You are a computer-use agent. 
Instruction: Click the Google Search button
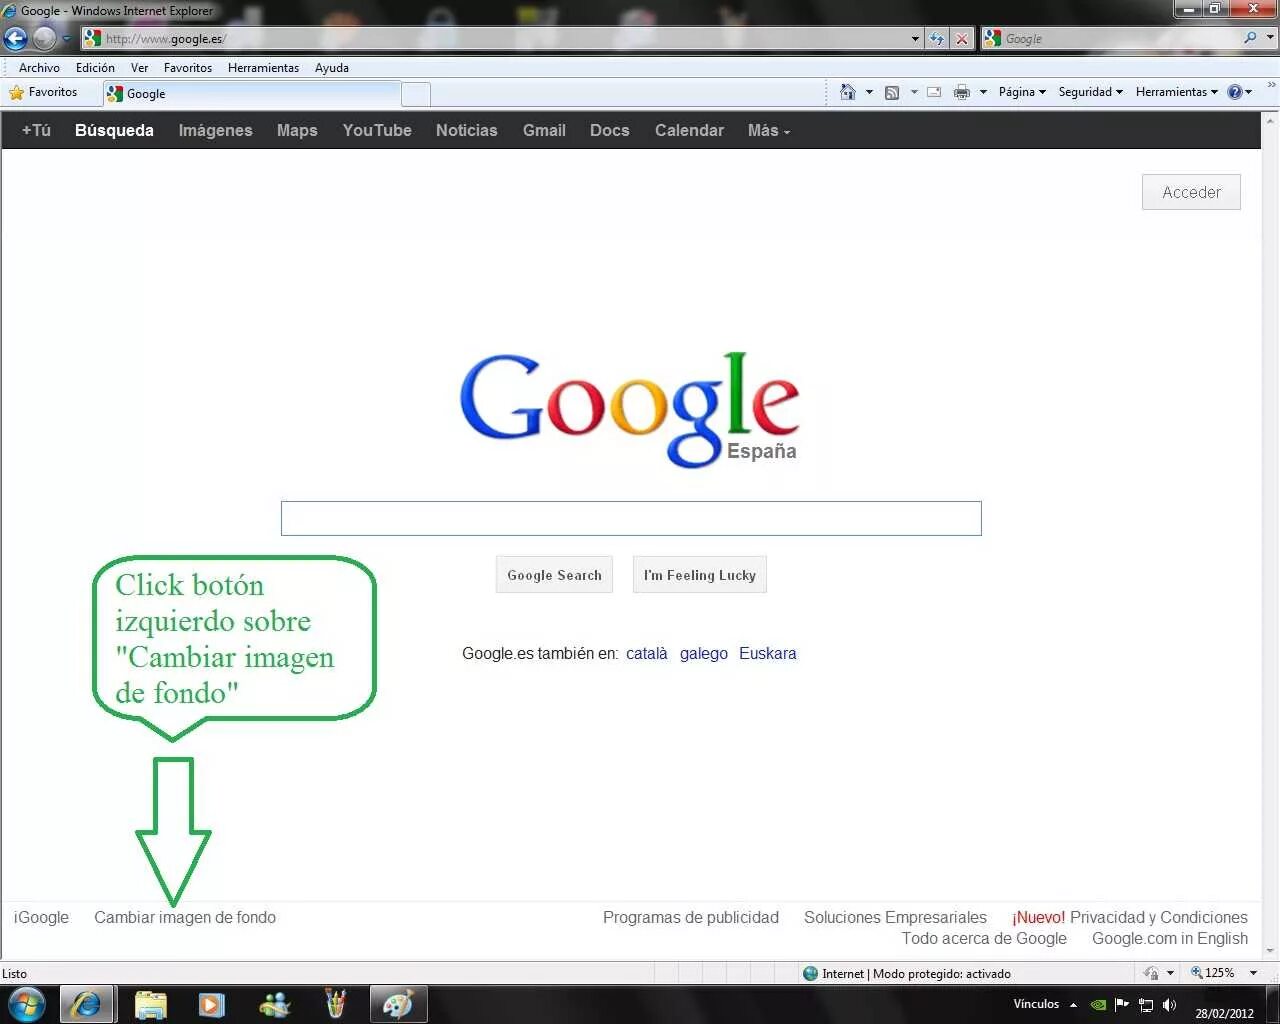(554, 575)
